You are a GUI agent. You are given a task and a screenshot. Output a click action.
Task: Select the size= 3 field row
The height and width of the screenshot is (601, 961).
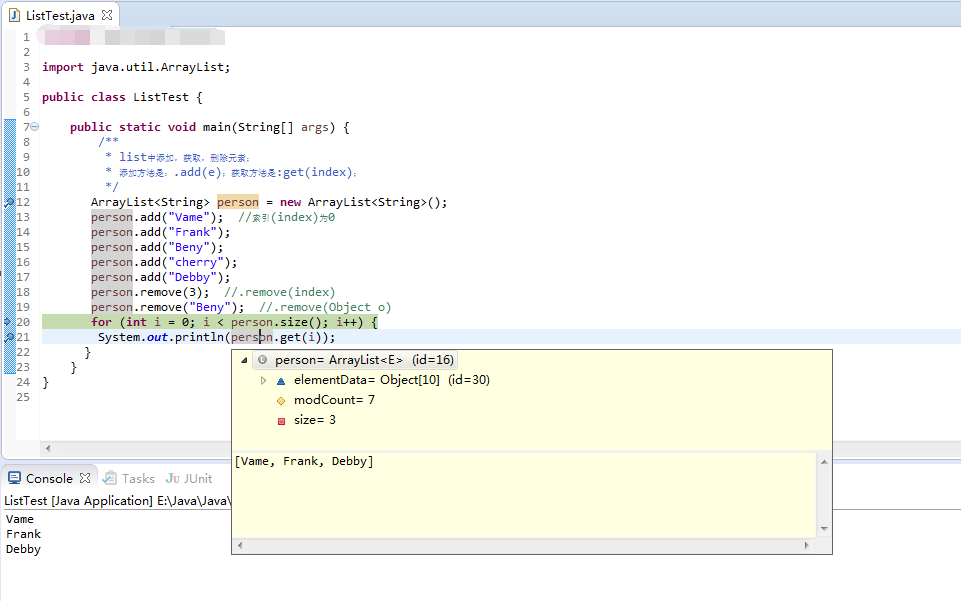pyautogui.click(x=314, y=420)
